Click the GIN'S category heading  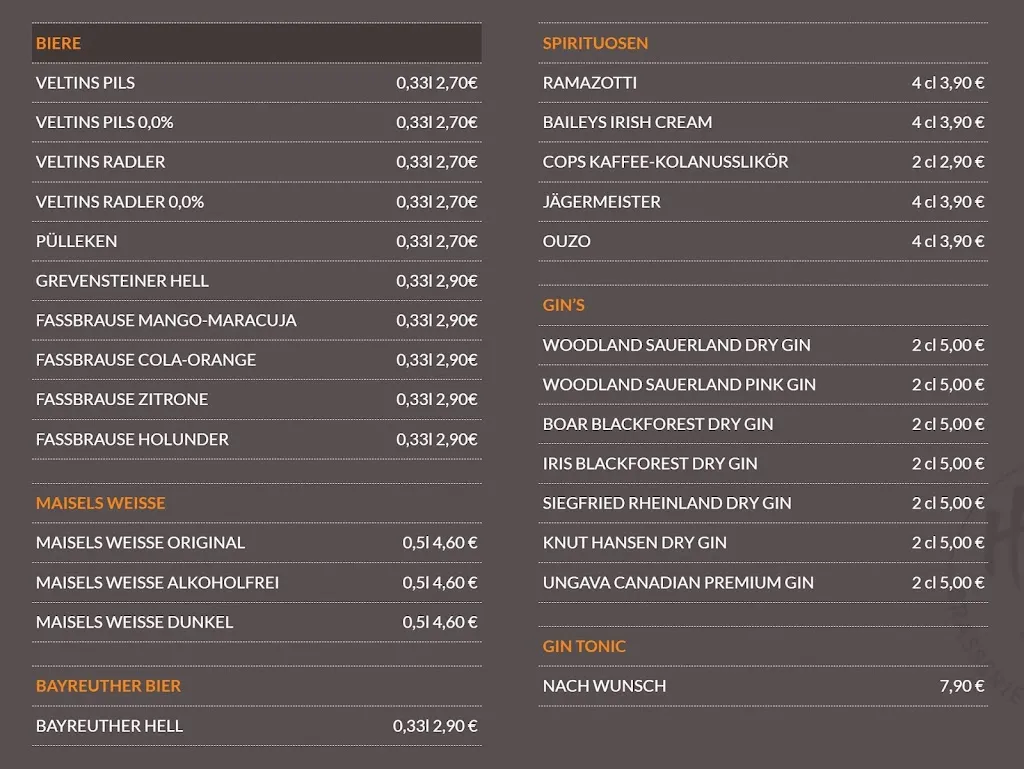[563, 305]
